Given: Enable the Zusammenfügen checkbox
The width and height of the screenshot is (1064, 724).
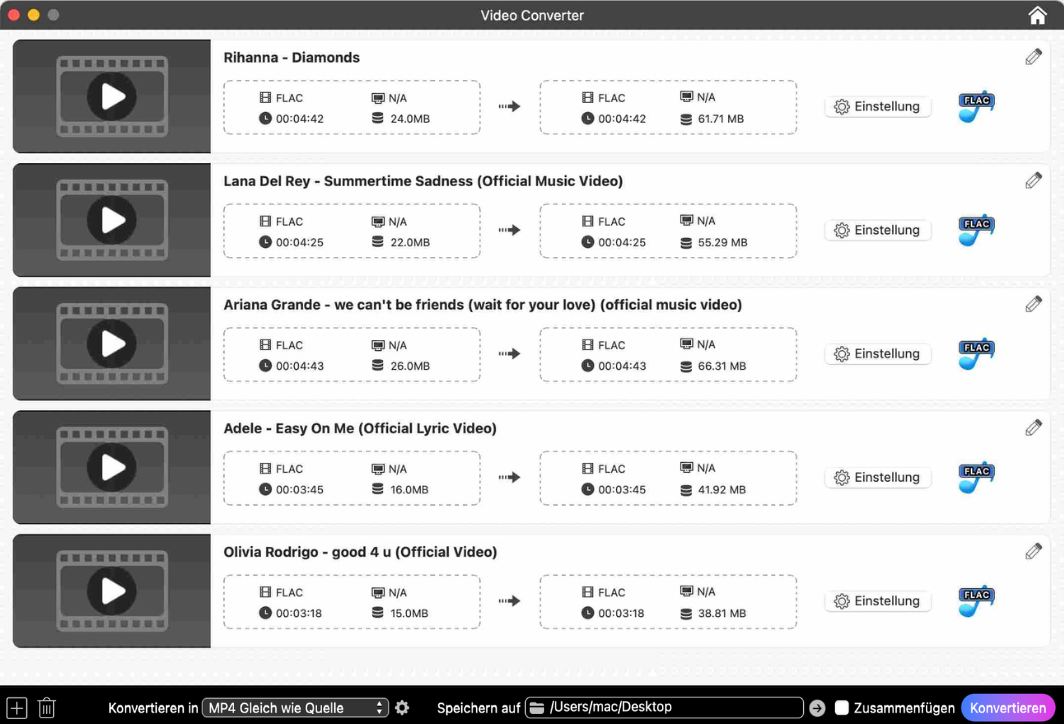Looking at the screenshot, I should click(841, 708).
